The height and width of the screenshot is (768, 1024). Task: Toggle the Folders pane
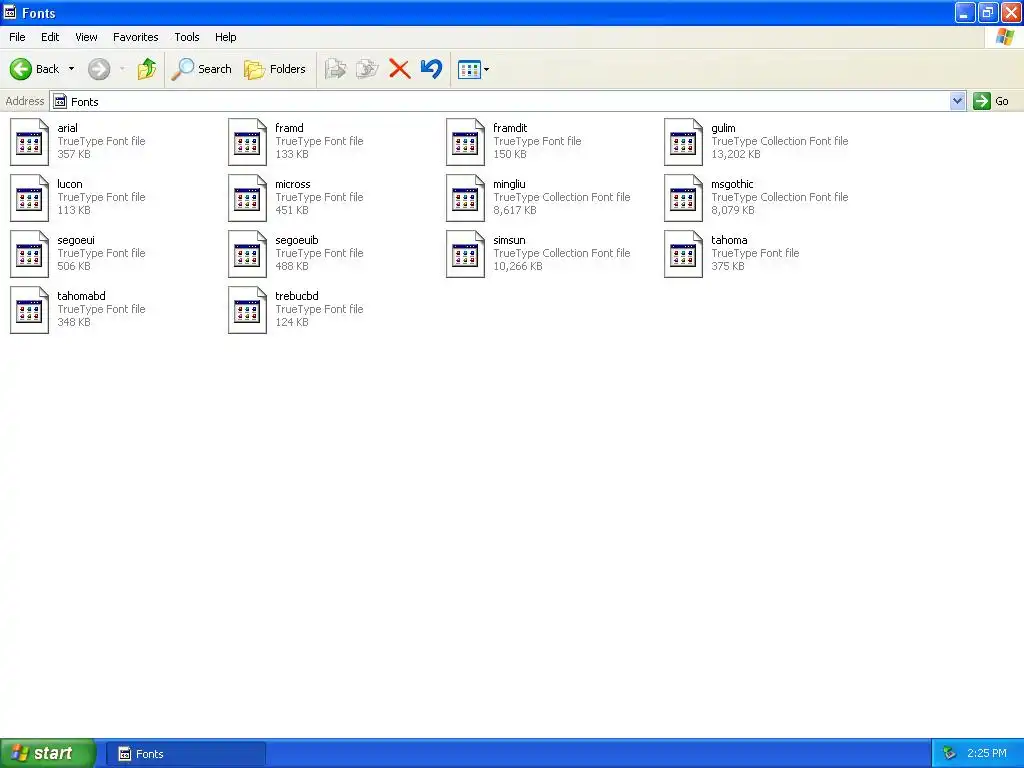(x=275, y=69)
